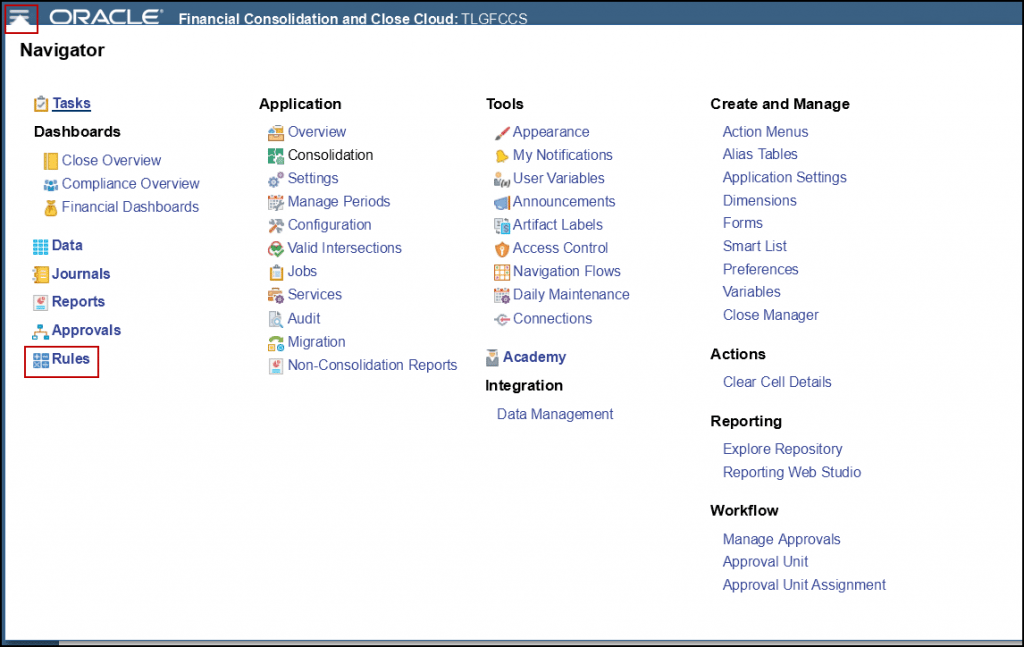Screen dimensions: 1024x647
Task: Click the Connections icon
Action: 502,319
